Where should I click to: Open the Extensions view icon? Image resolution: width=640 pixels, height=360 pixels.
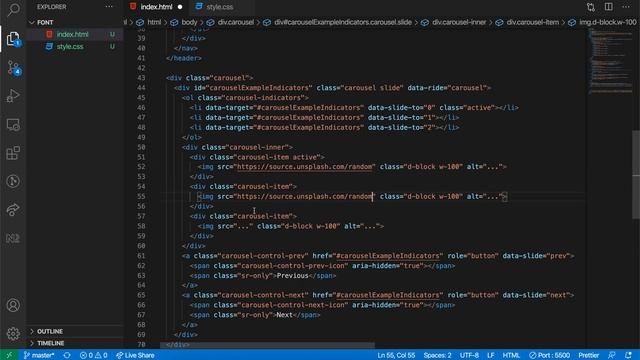click(x=13, y=153)
